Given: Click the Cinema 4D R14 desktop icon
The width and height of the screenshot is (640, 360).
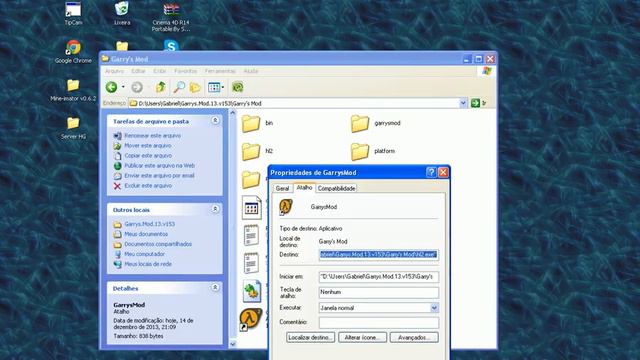Looking at the screenshot, I should coord(171,10).
